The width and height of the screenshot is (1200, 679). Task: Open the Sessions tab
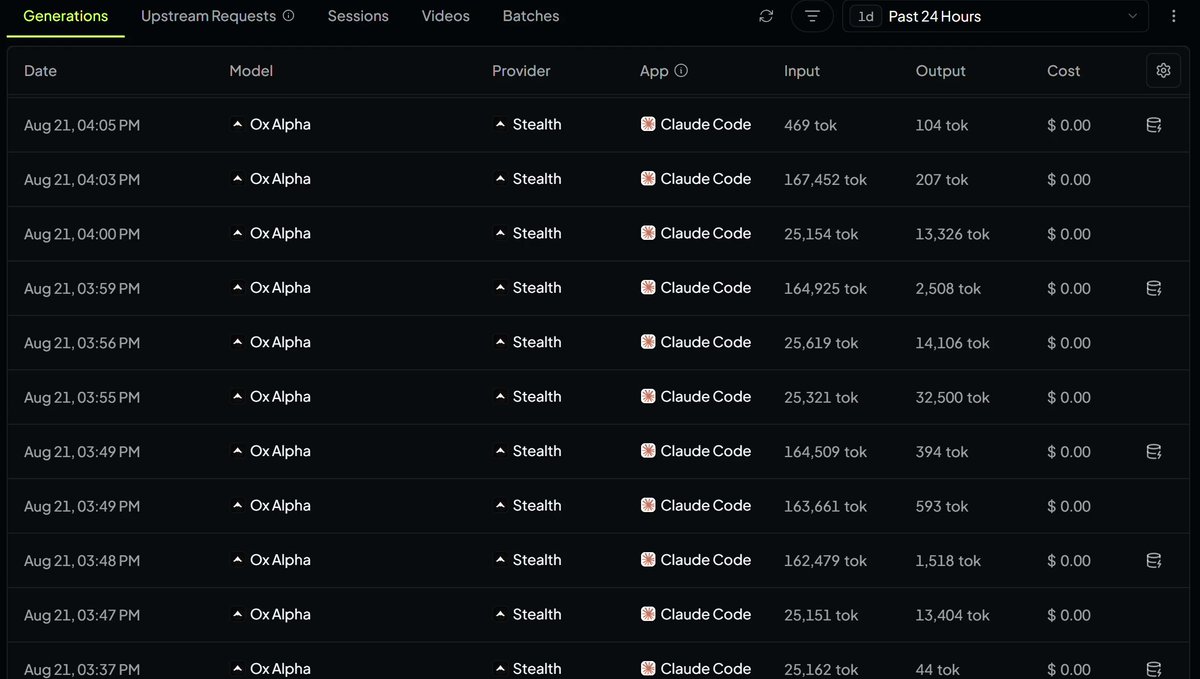point(358,16)
